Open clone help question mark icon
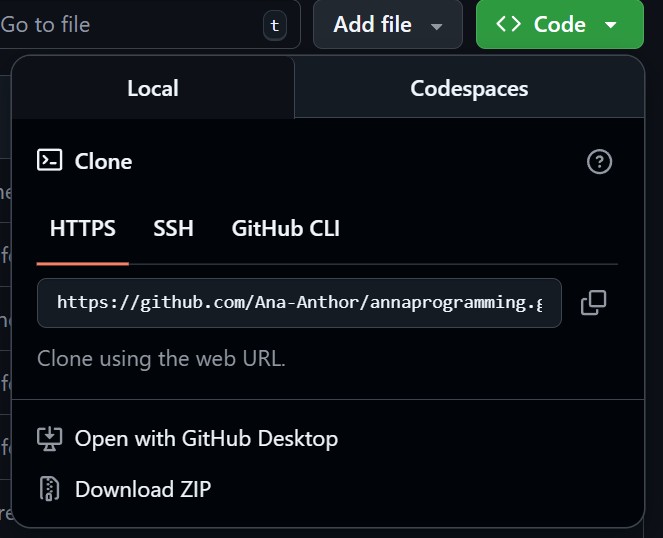This screenshot has width=663, height=538. tap(599, 162)
